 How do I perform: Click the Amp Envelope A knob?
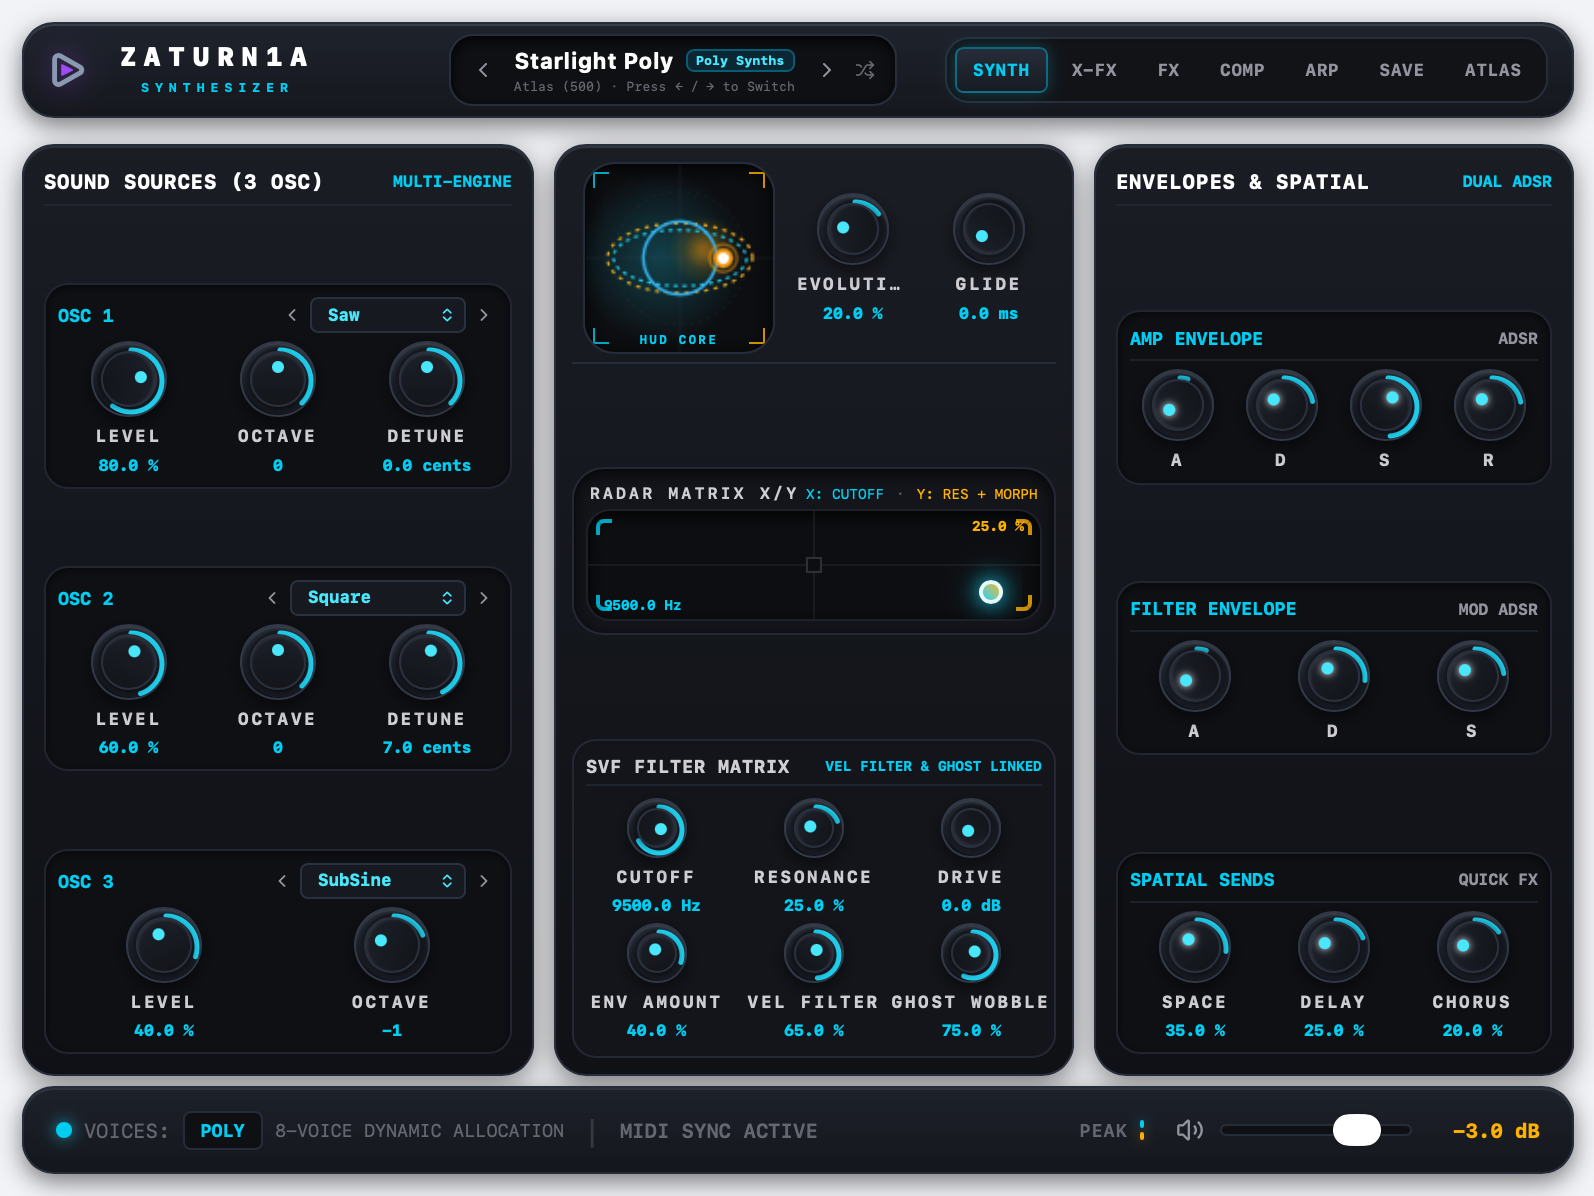tap(1177, 406)
